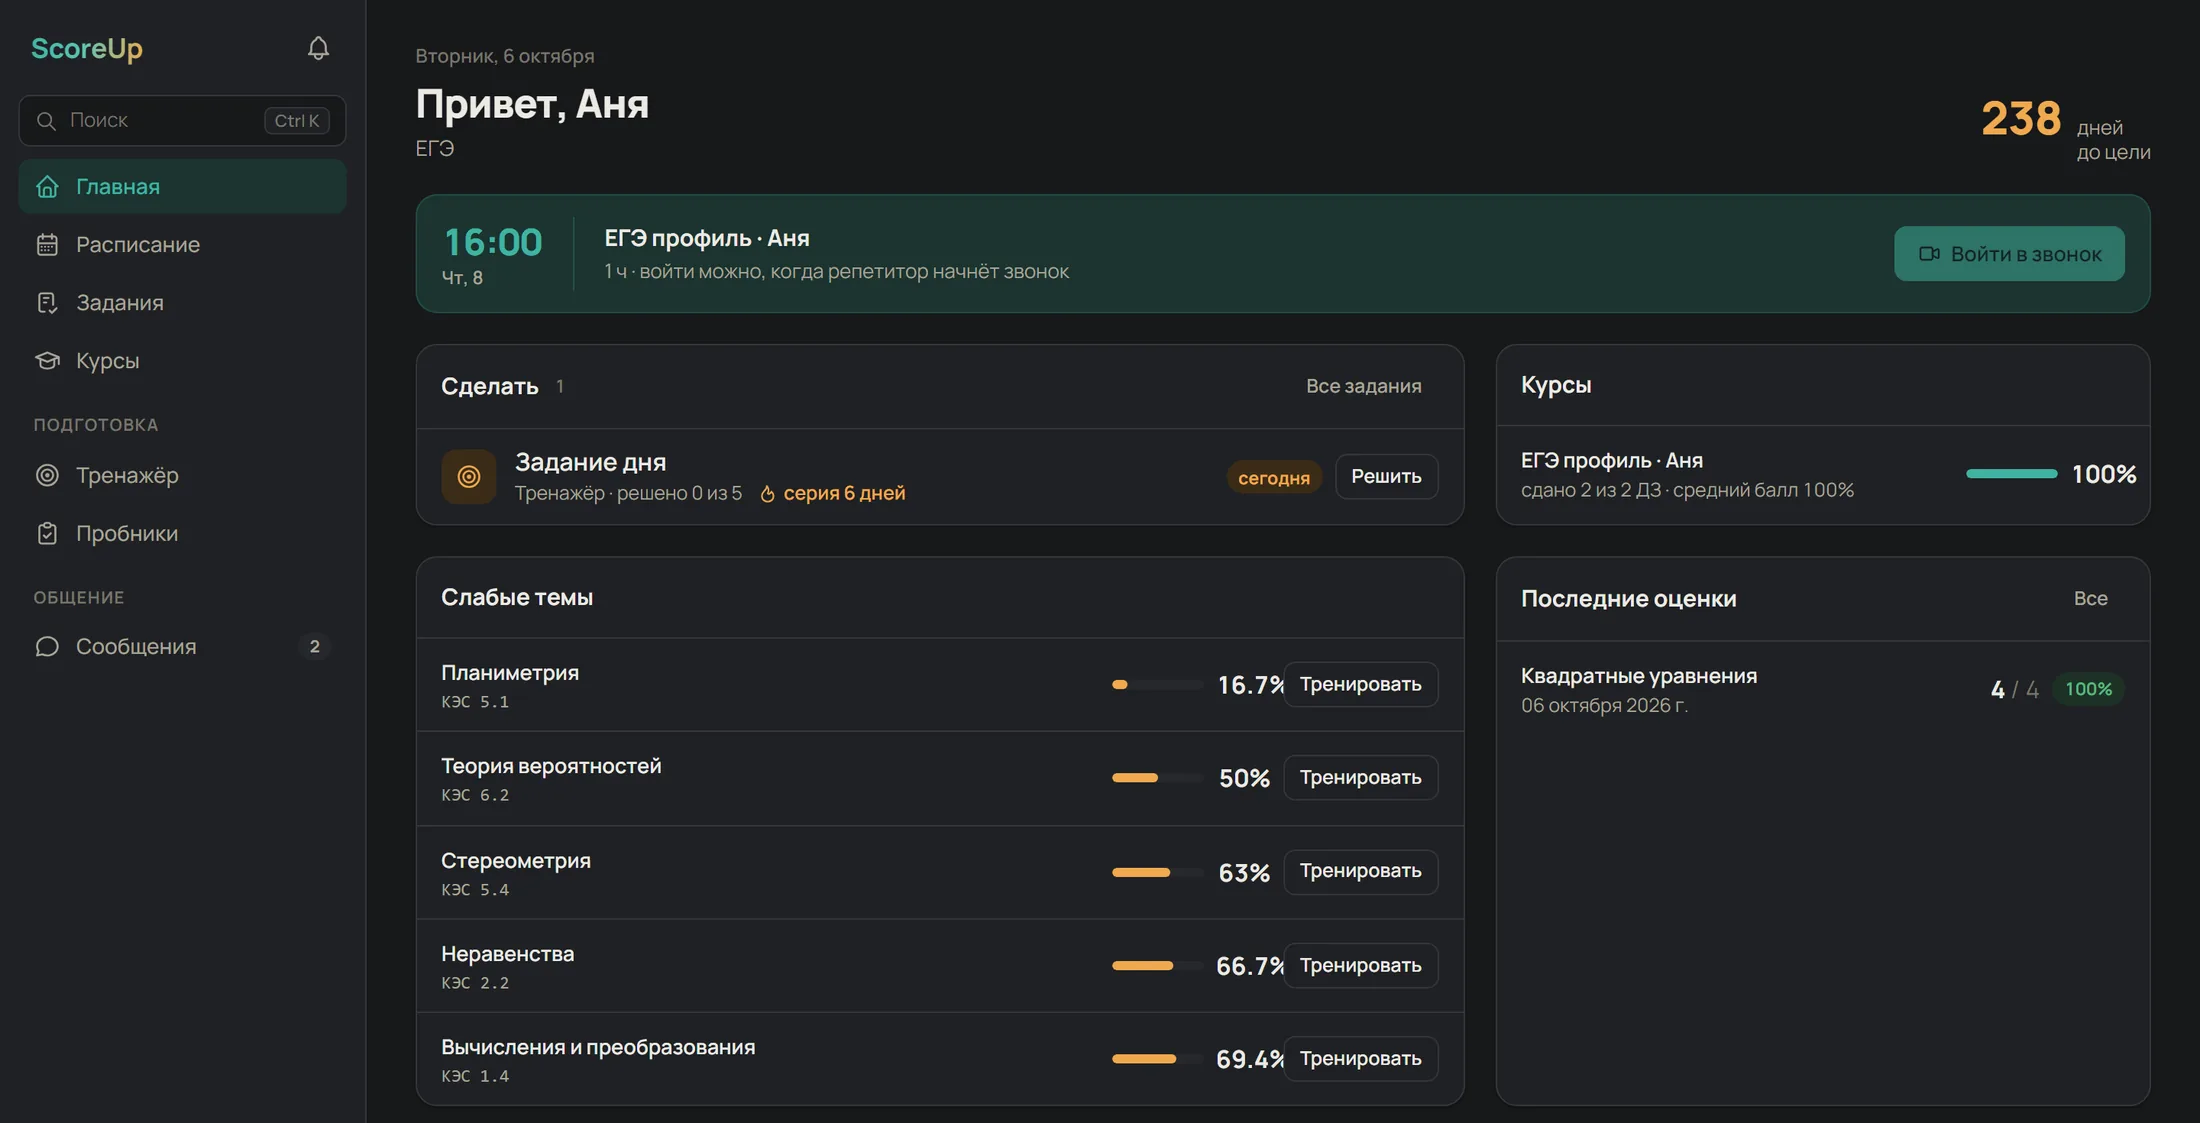The width and height of the screenshot is (2200, 1123).
Task: Open Расписание section
Action: pos(183,245)
